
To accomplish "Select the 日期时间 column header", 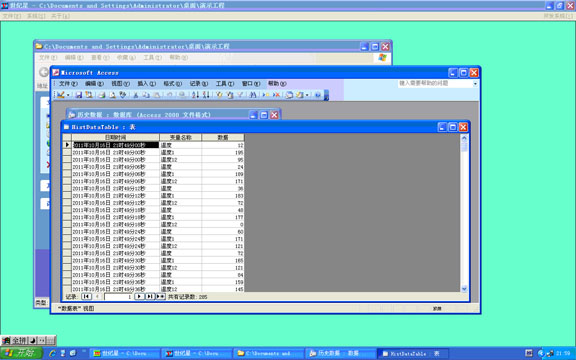I will pyautogui.click(x=115, y=137).
